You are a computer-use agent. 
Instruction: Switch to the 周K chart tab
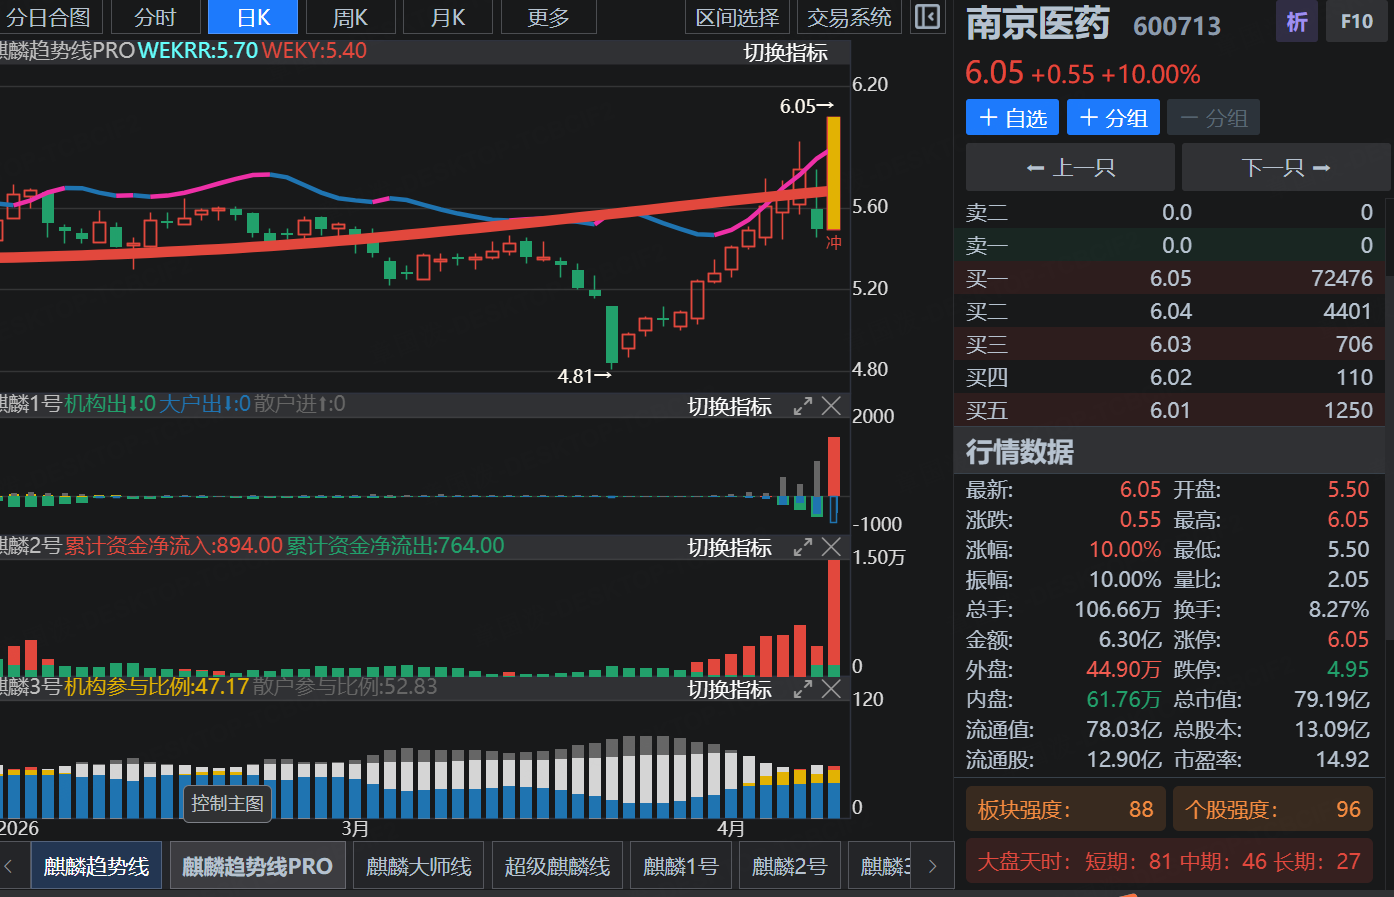tap(350, 18)
